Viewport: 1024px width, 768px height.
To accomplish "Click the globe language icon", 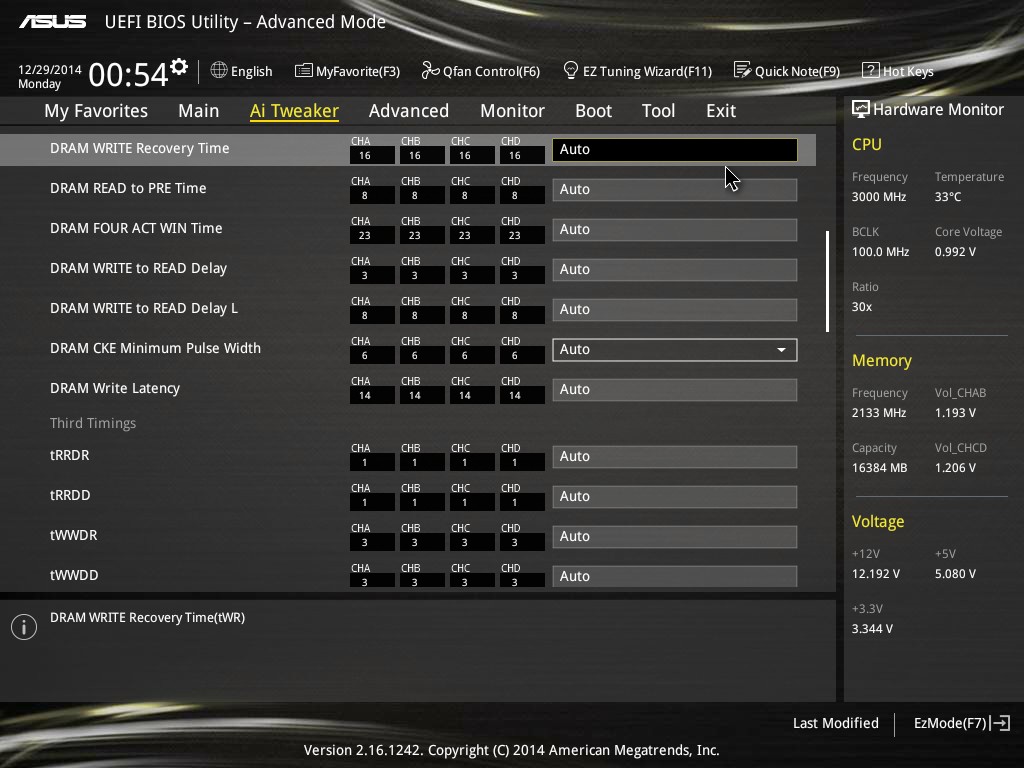I will pos(219,70).
